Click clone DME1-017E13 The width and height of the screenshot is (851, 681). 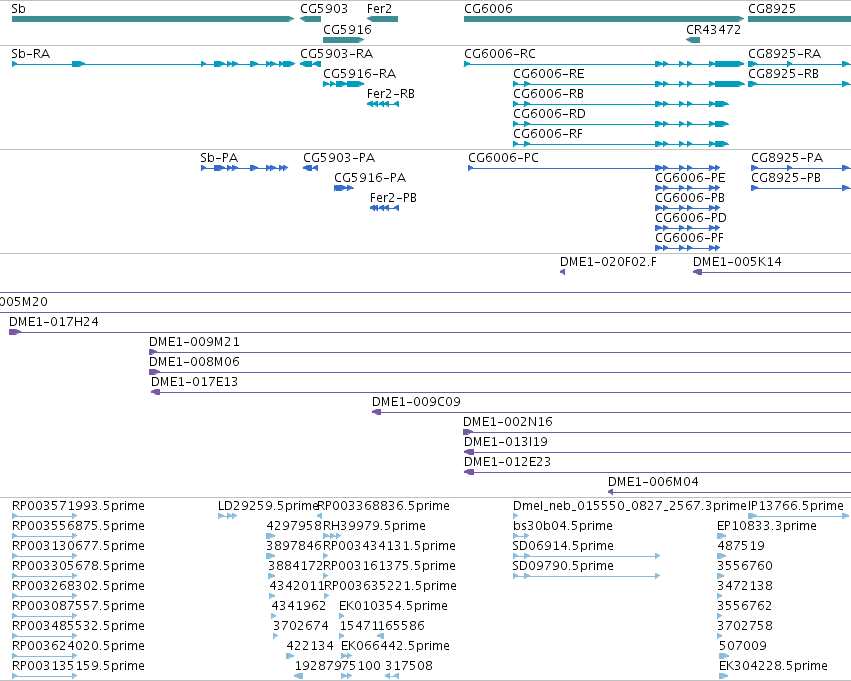[x=194, y=383]
